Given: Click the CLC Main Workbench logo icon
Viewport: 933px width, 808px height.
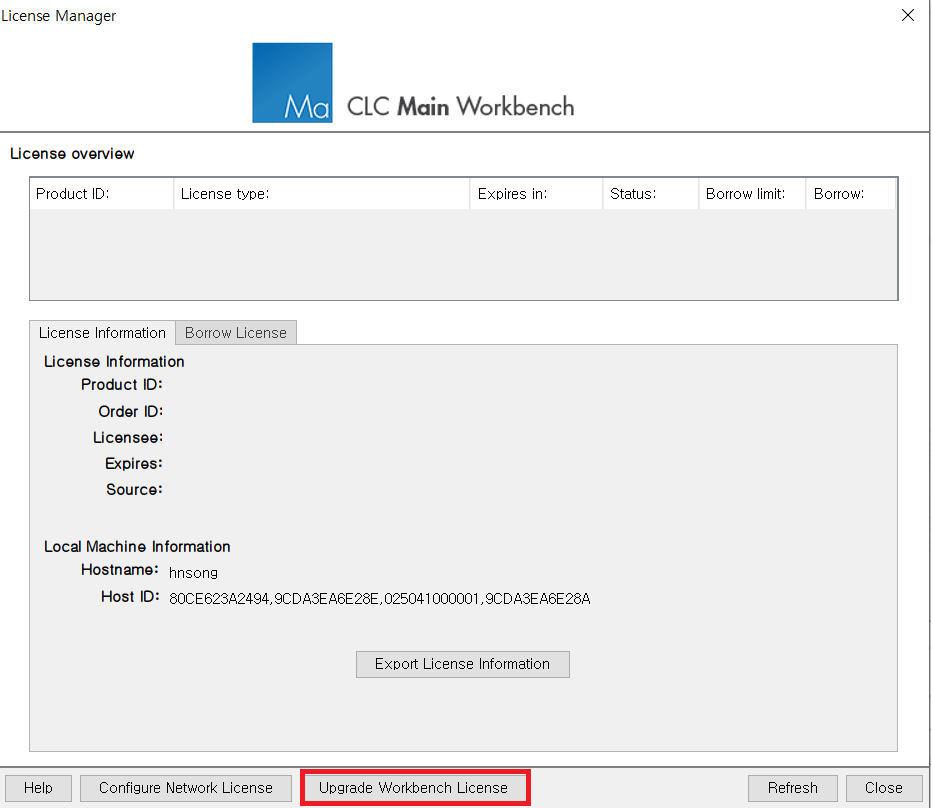Looking at the screenshot, I should tap(292, 83).
